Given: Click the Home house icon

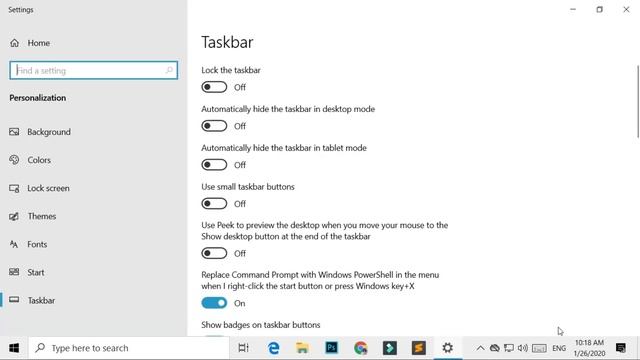Looking at the screenshot, I should pyautogui.click(x=14, y=43).
